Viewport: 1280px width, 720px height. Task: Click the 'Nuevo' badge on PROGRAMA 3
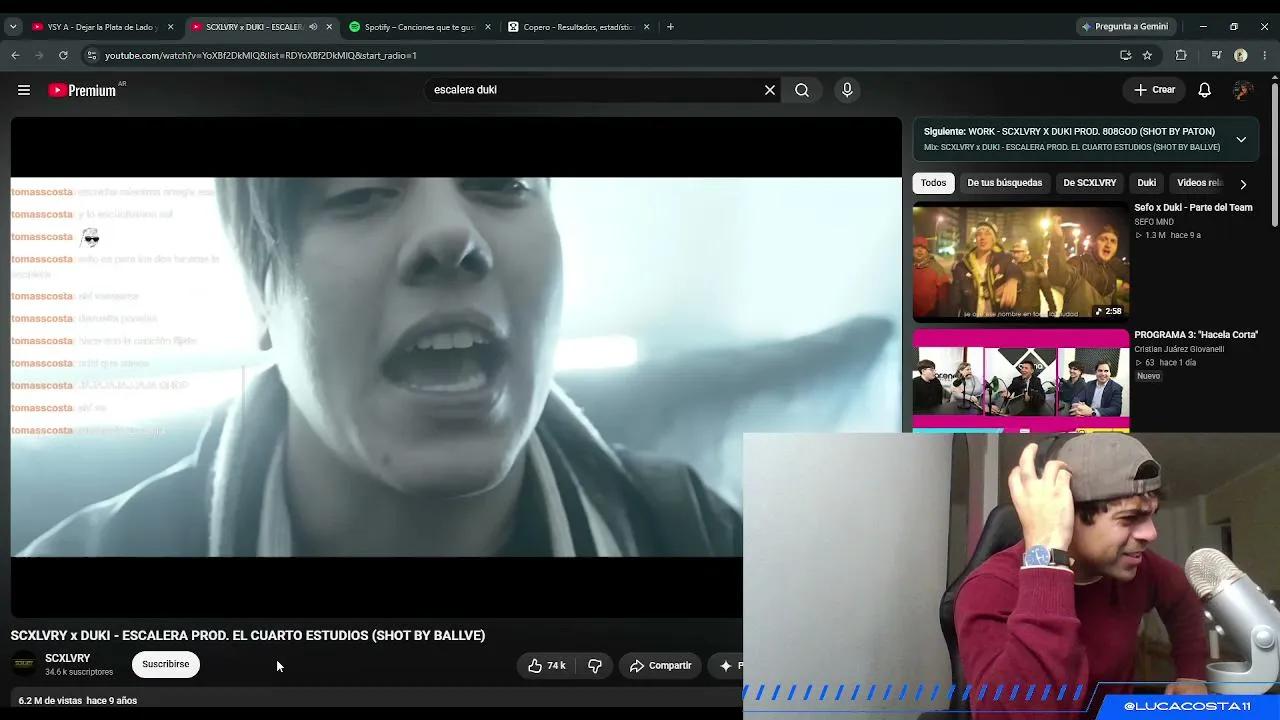[1148, 376]
